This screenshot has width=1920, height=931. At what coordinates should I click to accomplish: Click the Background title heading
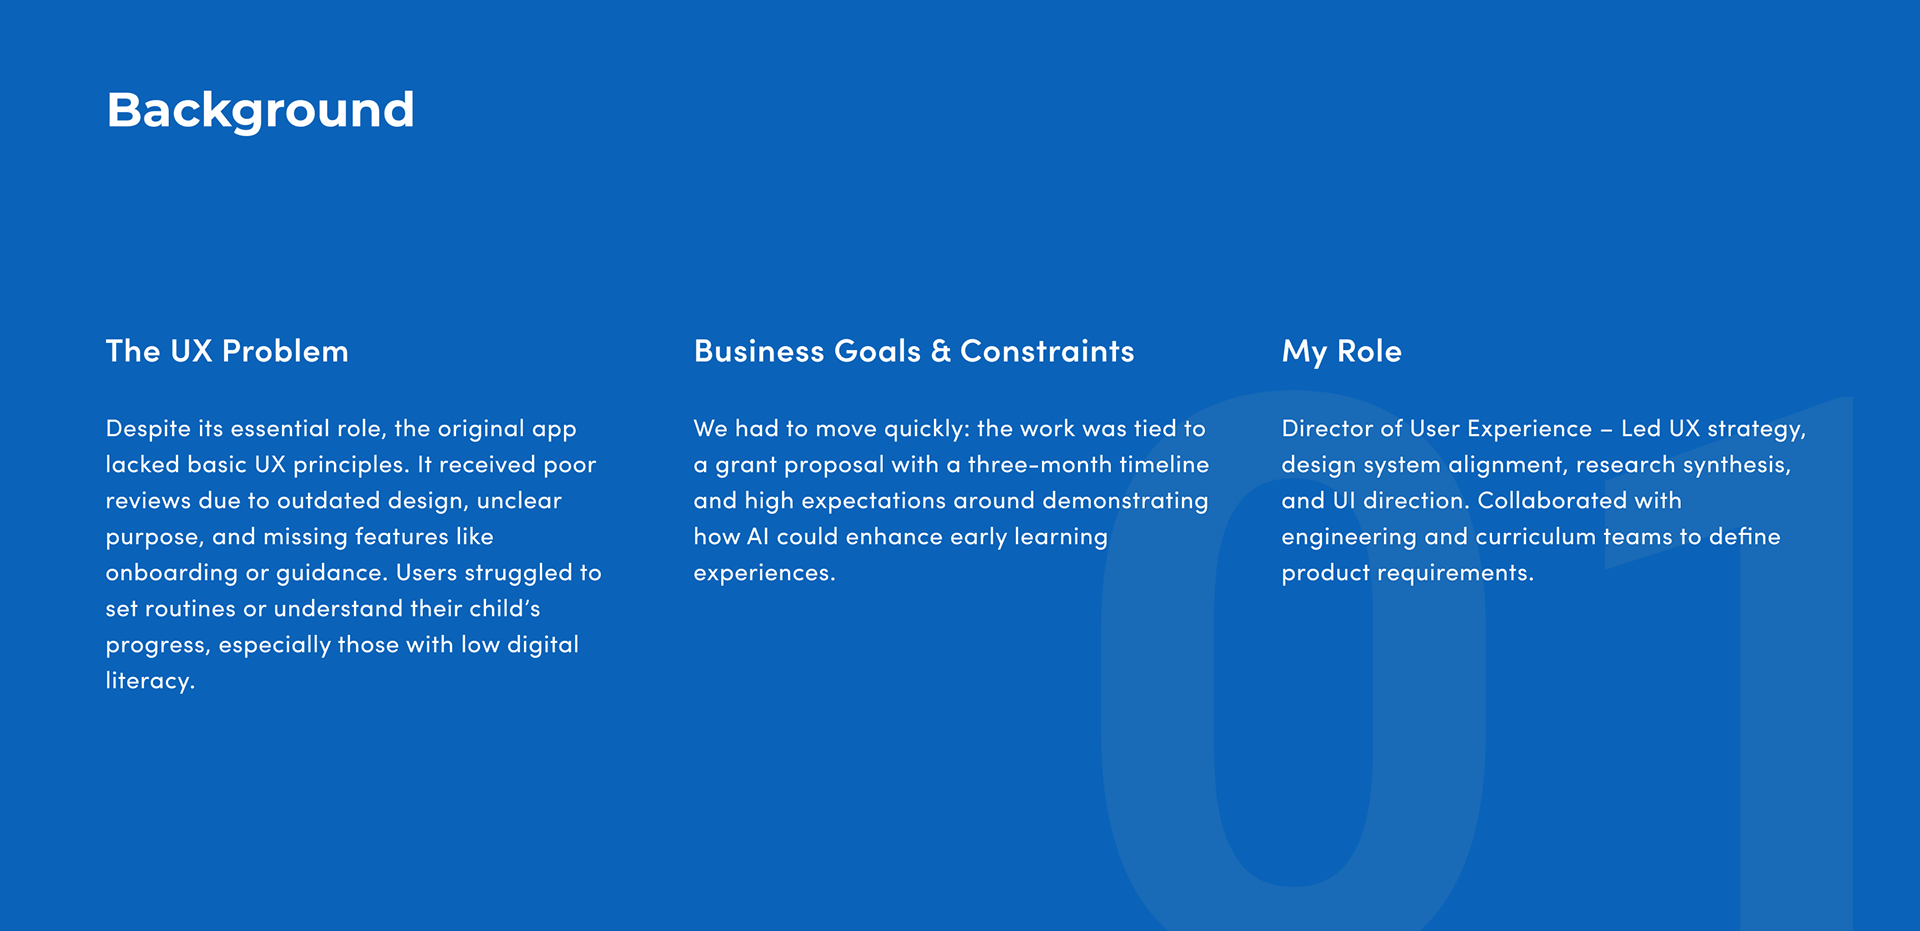pos(260,110)
